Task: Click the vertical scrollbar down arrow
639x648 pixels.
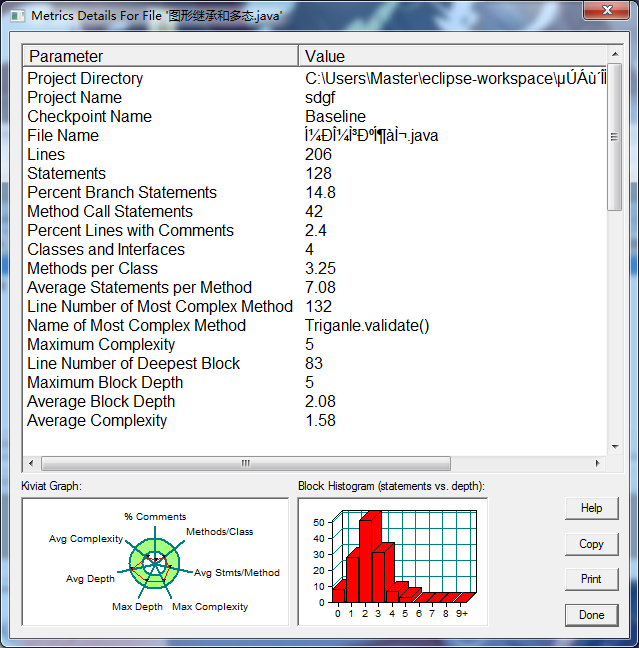Action: (x=615, y=447)
